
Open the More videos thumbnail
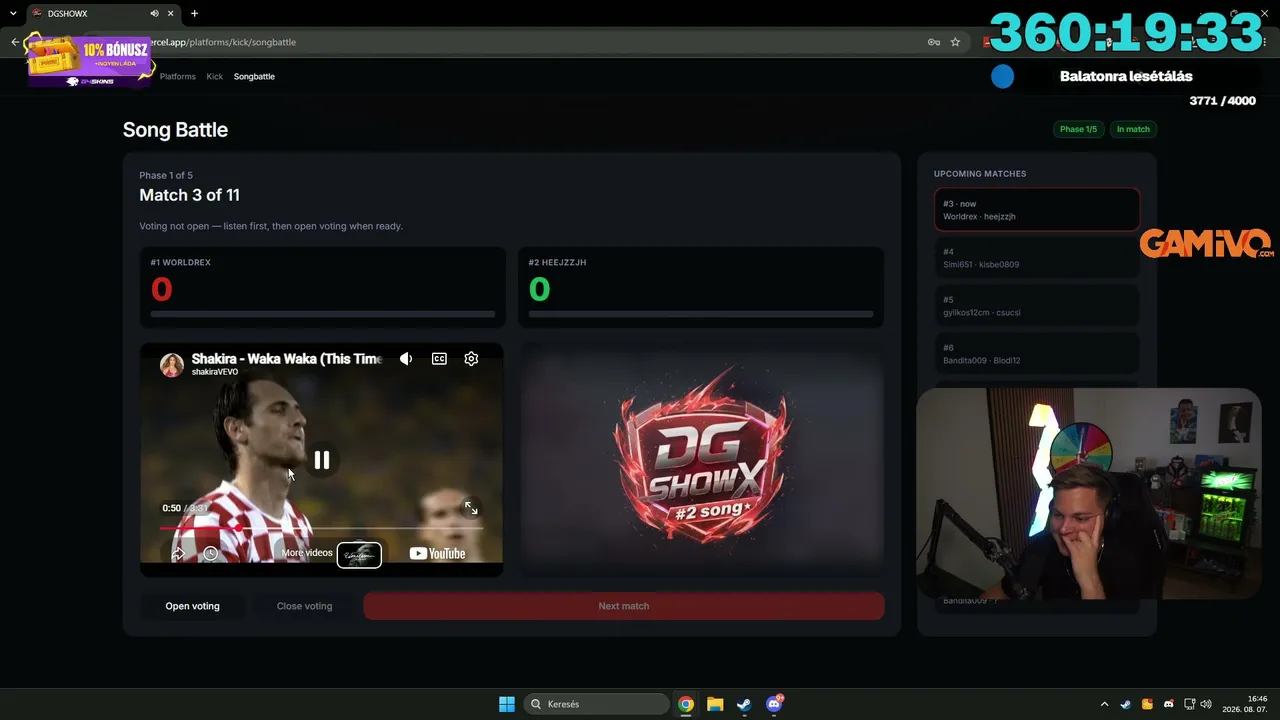(359, 554)
